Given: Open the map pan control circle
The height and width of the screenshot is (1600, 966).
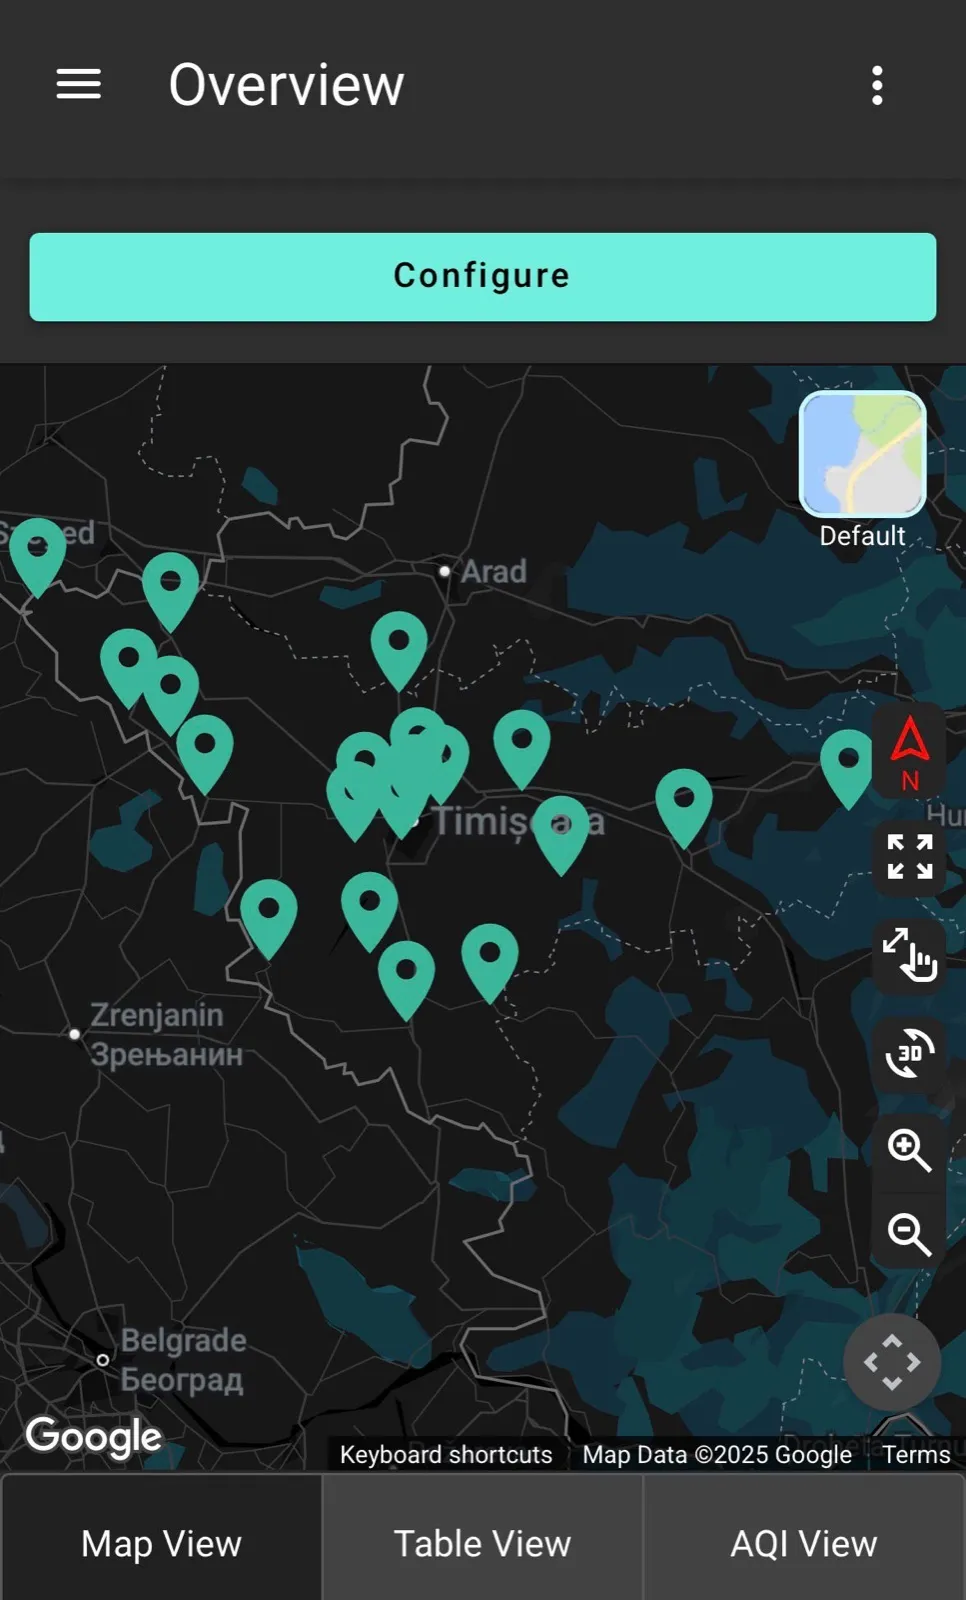Looking at the screenshot, I should tap(892, 1362).
